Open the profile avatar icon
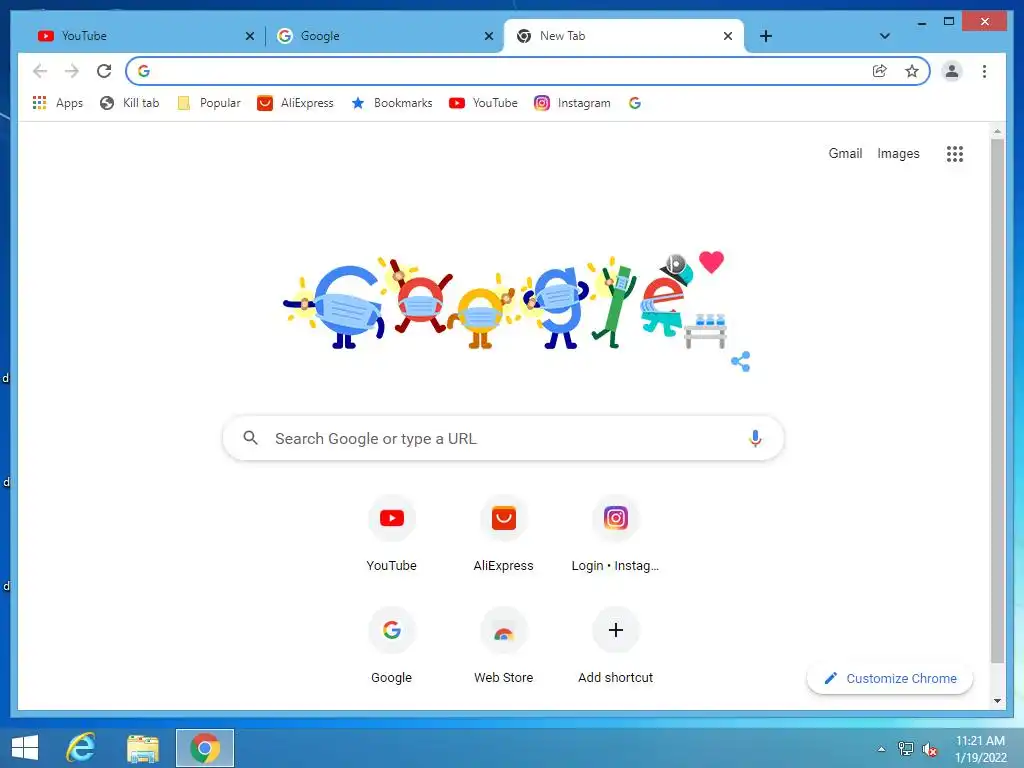Viewport: 1024px width, 768px height. [x=952, y=71]
